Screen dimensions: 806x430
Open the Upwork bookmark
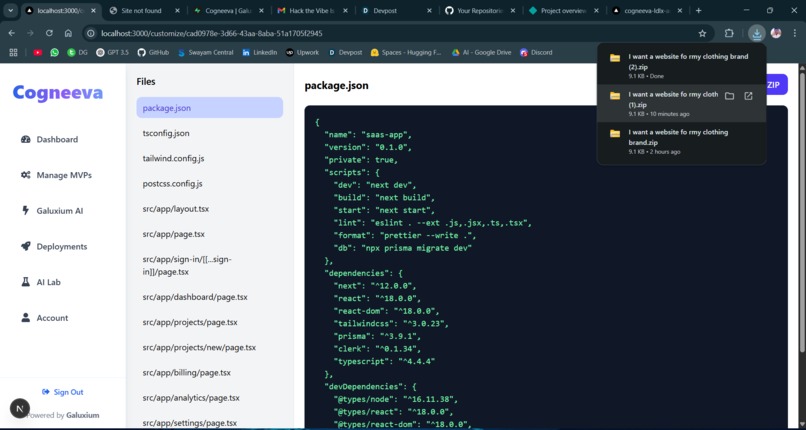click(x=303, y=52)
